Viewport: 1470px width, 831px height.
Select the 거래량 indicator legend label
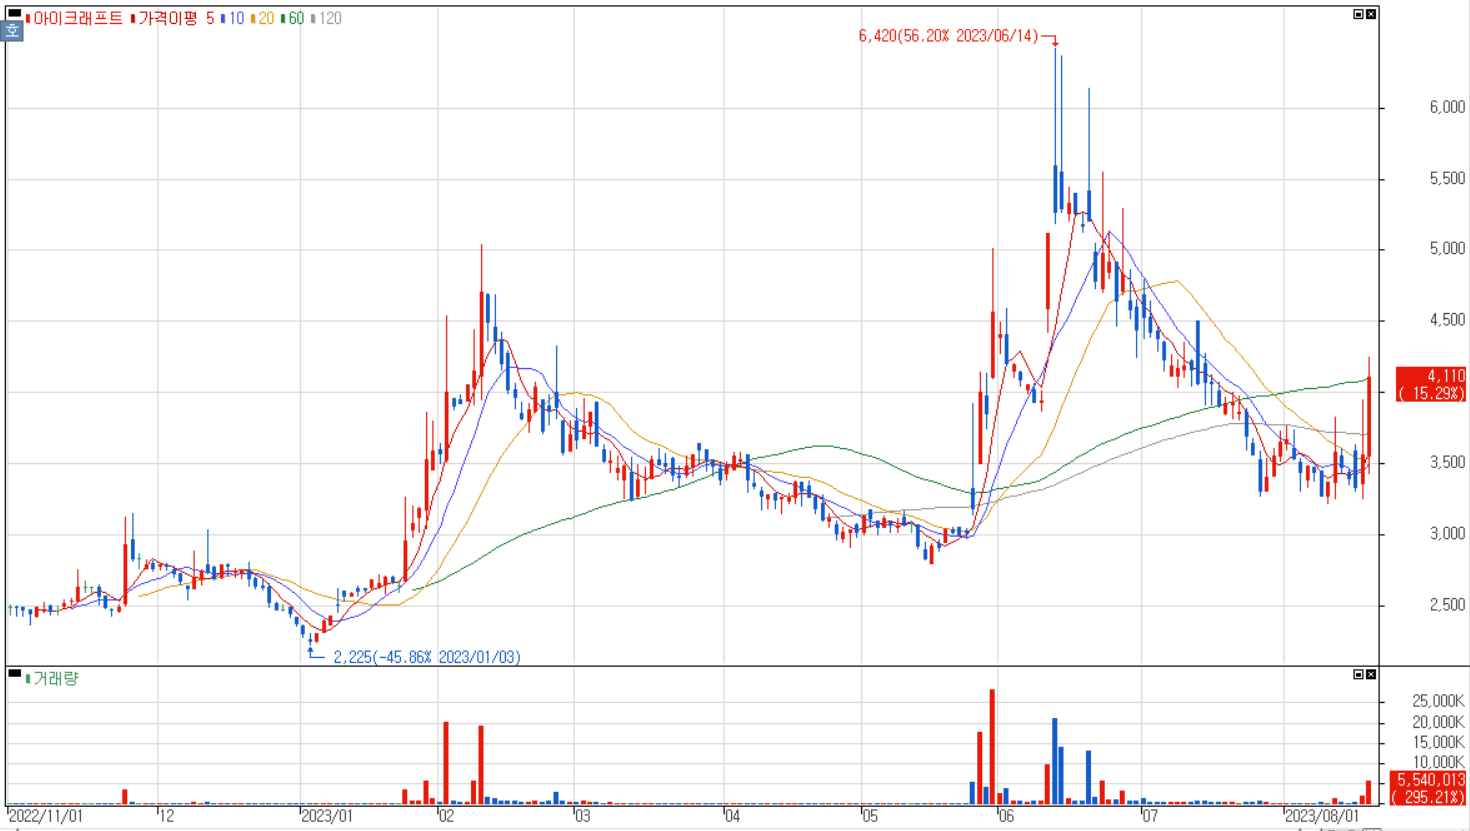[54, 679]
